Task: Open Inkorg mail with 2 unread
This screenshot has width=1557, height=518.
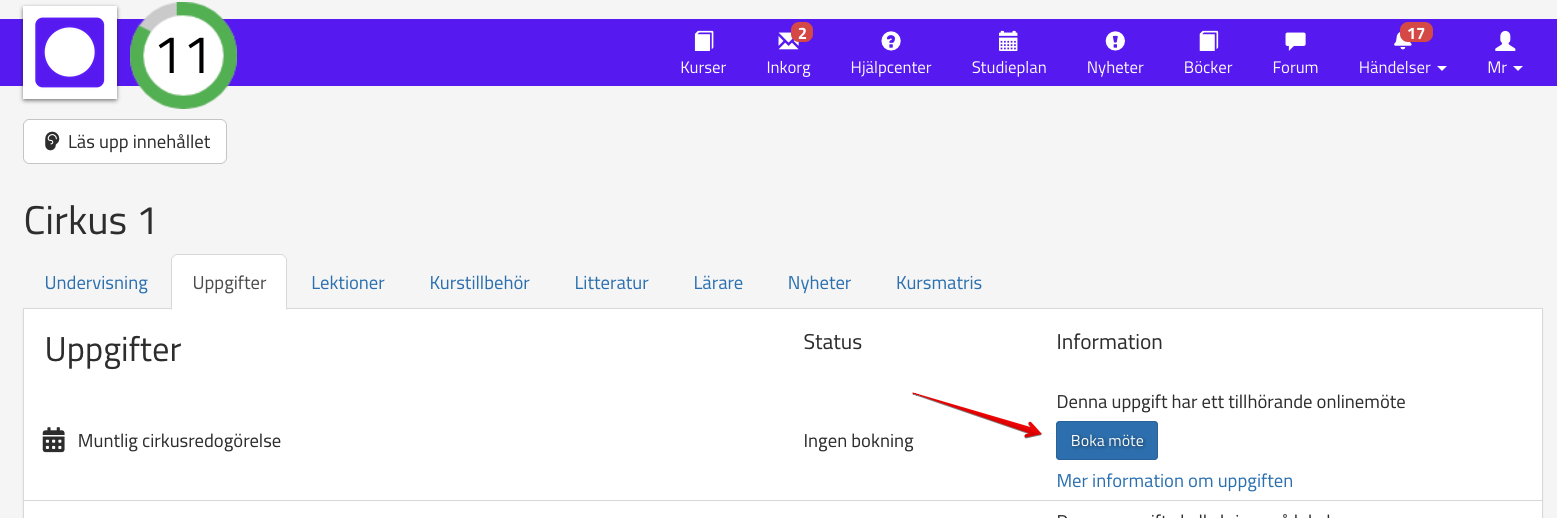Action: 788,42
